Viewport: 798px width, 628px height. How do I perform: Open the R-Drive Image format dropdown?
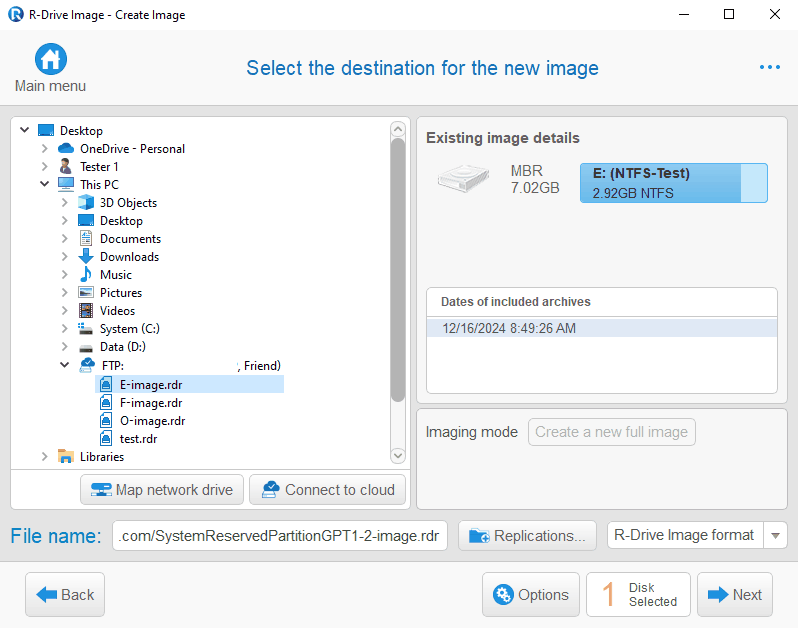click(x=775, y=536)
